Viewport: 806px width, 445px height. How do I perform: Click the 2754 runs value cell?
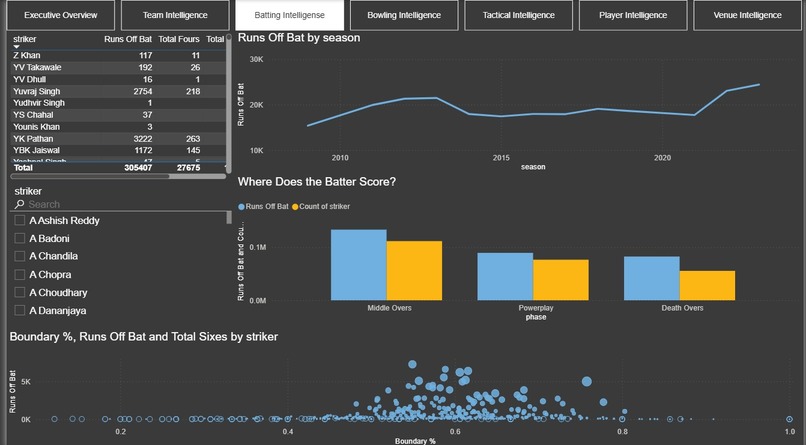pos(142,91)
